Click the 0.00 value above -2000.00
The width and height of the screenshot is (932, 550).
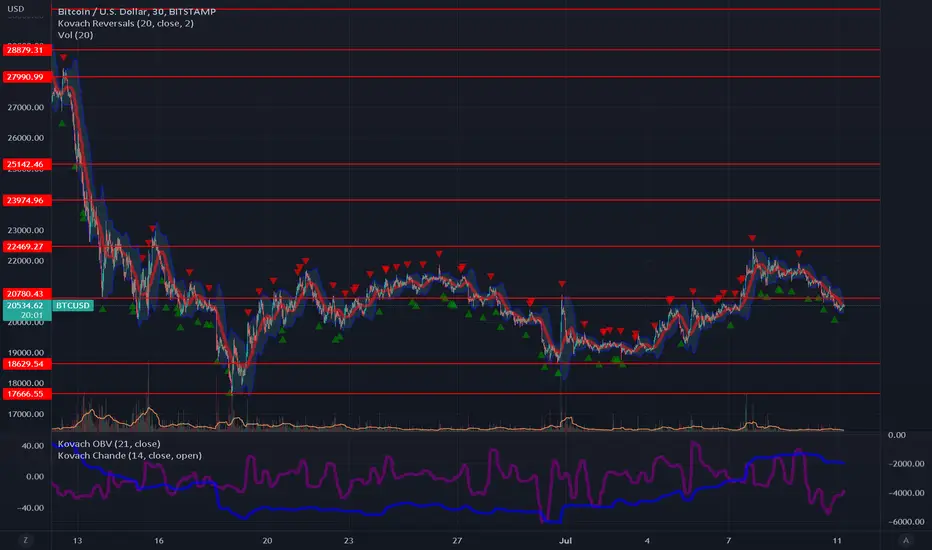[897, 435]
